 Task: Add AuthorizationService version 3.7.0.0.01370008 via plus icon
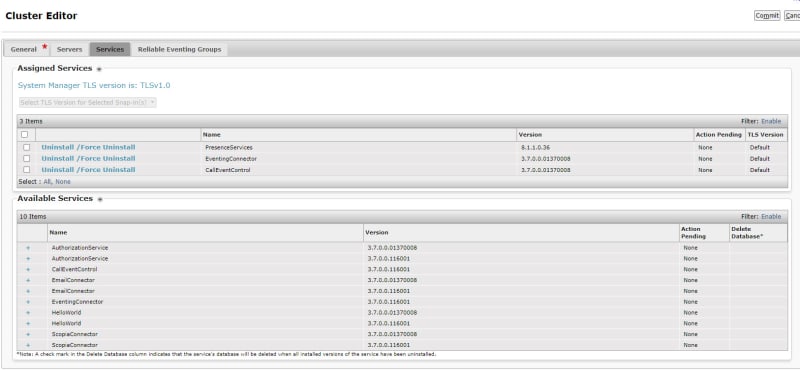coord(28,248)
